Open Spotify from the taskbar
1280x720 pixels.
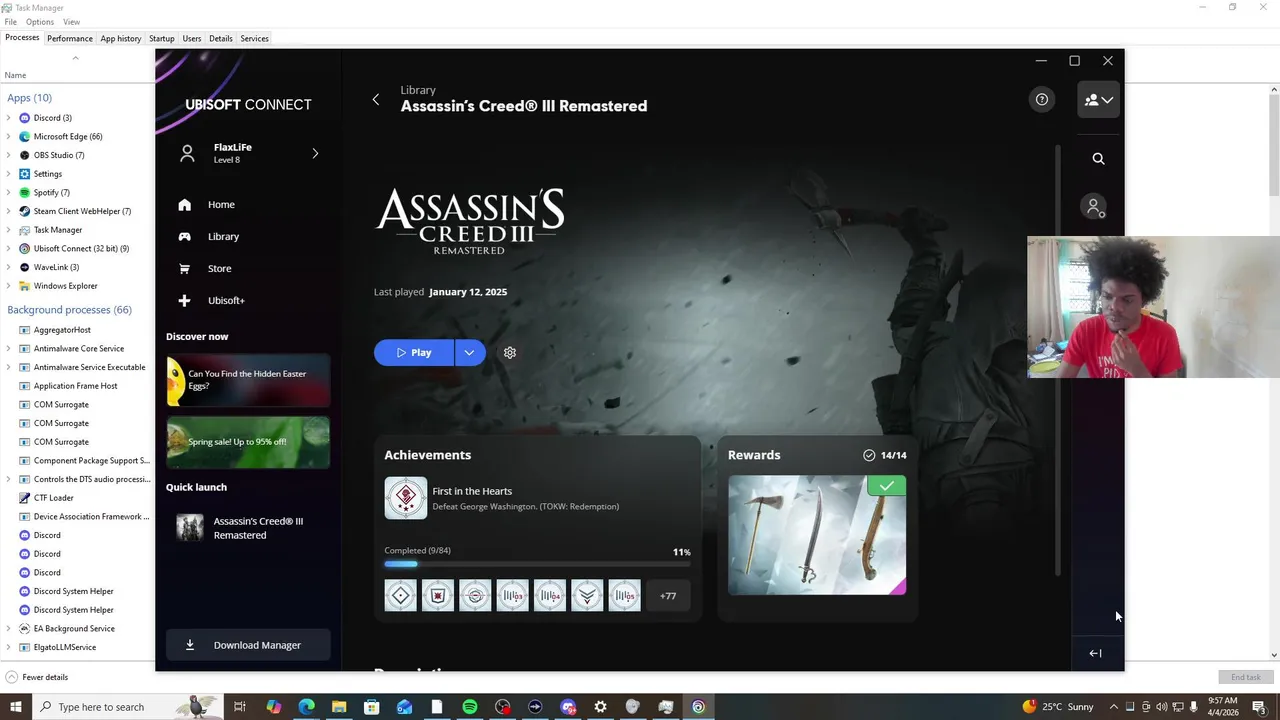point(470,707)
